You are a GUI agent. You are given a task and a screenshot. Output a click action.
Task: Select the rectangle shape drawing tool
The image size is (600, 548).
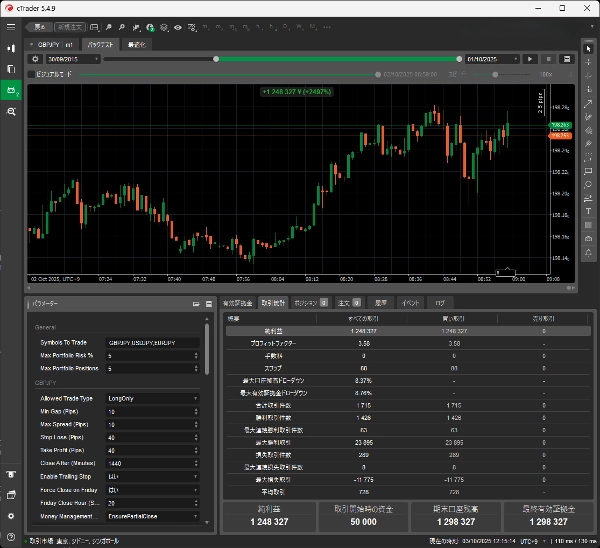589,171
